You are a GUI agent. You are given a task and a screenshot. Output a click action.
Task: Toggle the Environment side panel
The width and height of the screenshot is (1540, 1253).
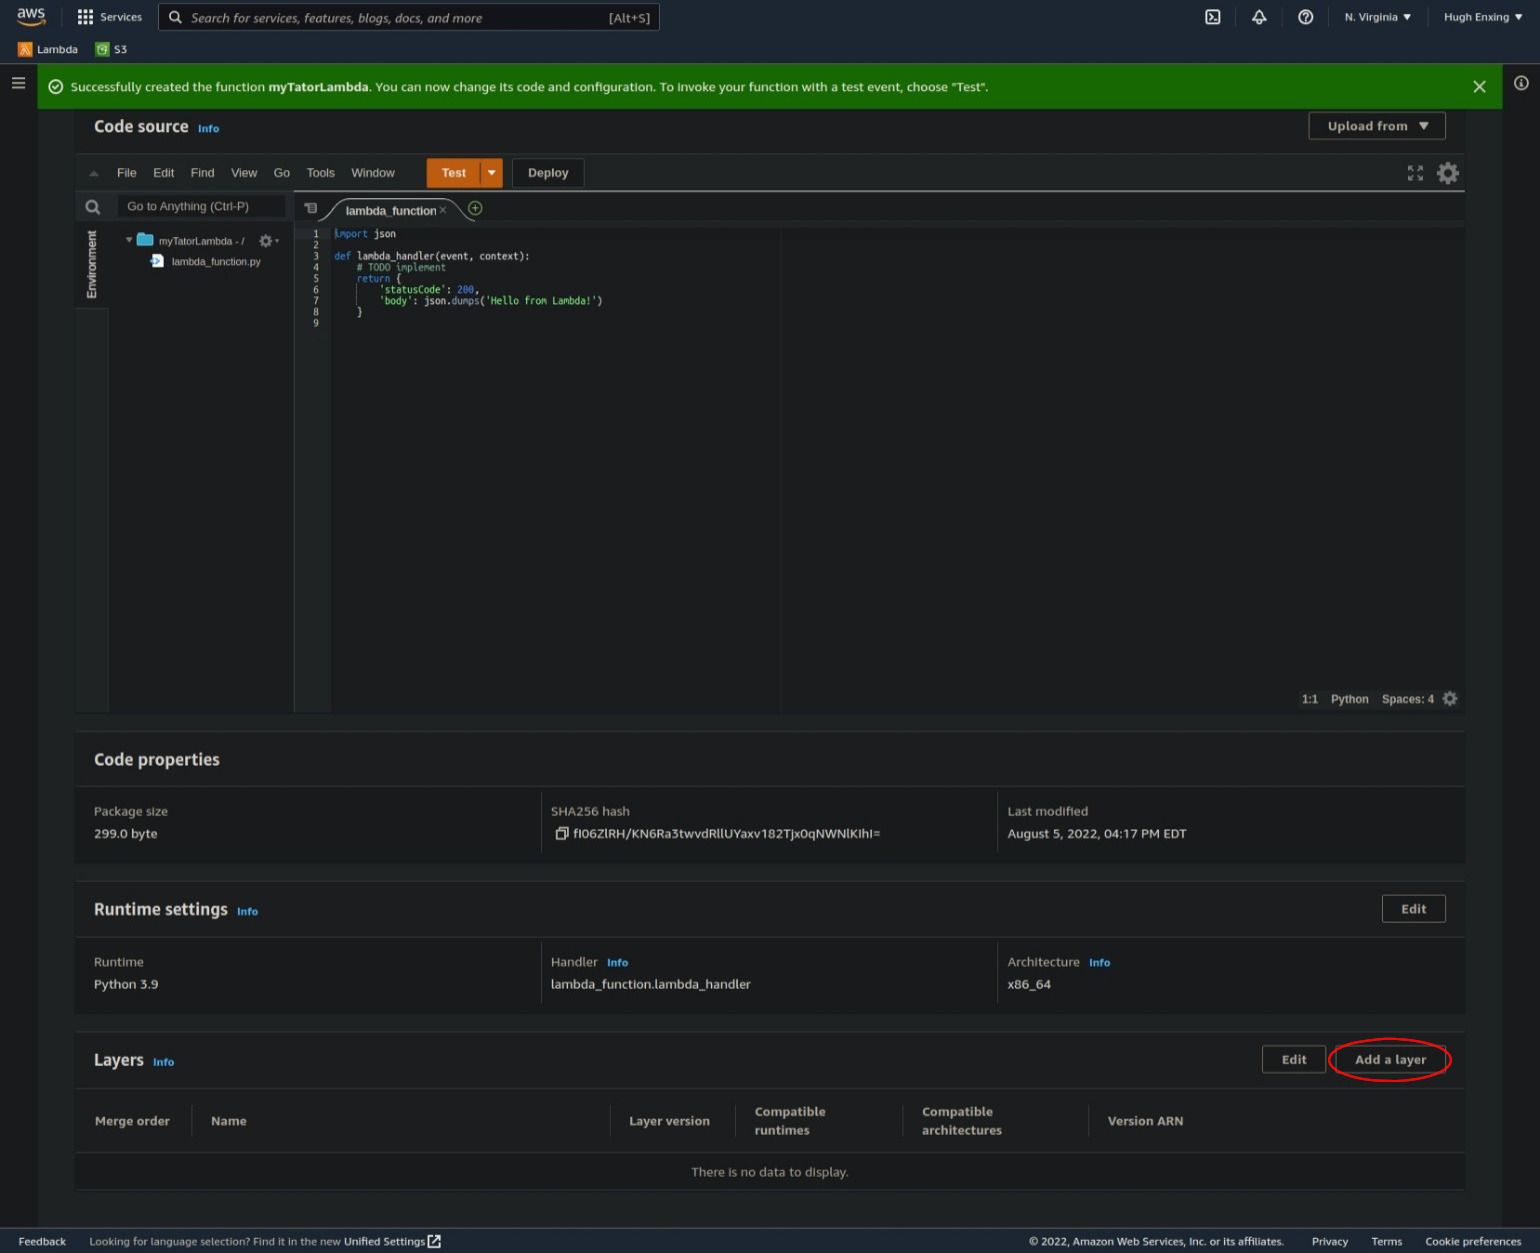point(92,264)
